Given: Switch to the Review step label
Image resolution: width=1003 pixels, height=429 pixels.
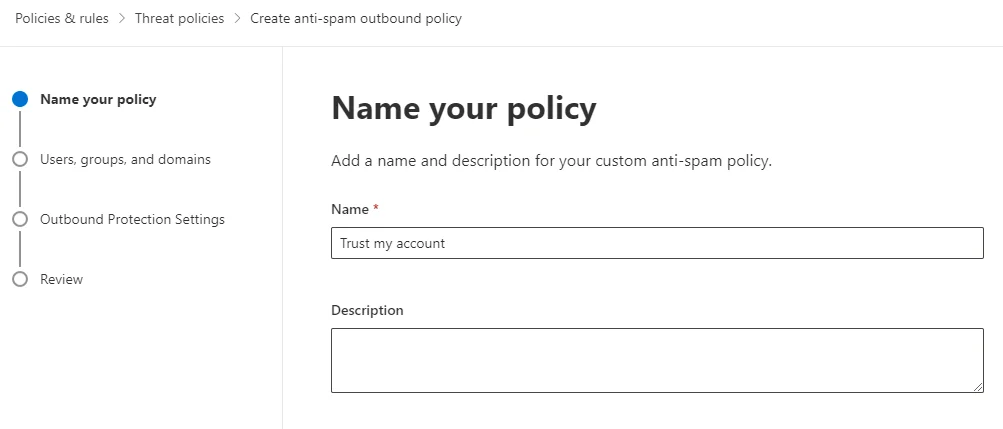Looking at the screenshot, I should click(x=61, y=279).
